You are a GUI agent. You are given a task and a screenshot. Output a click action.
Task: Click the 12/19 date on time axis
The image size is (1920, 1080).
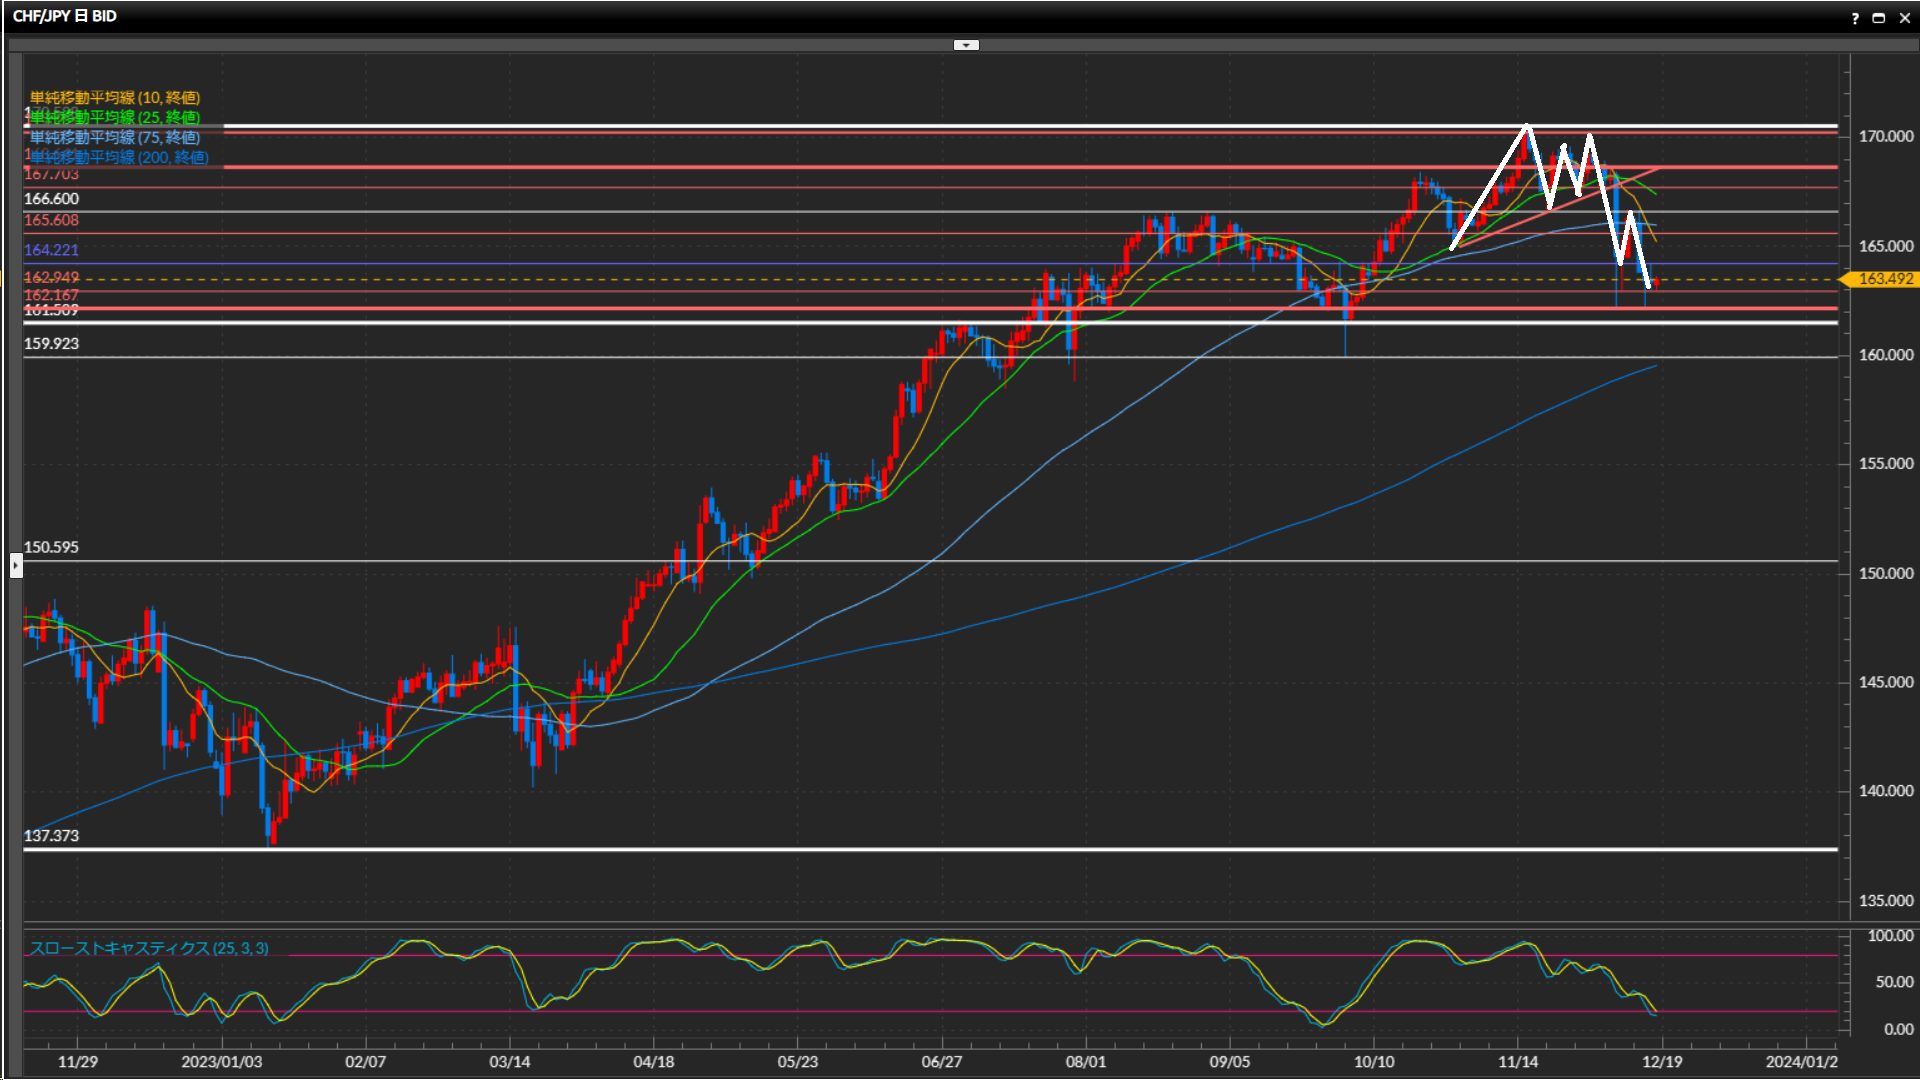pyautogui.click(x=1661, y=1061)
